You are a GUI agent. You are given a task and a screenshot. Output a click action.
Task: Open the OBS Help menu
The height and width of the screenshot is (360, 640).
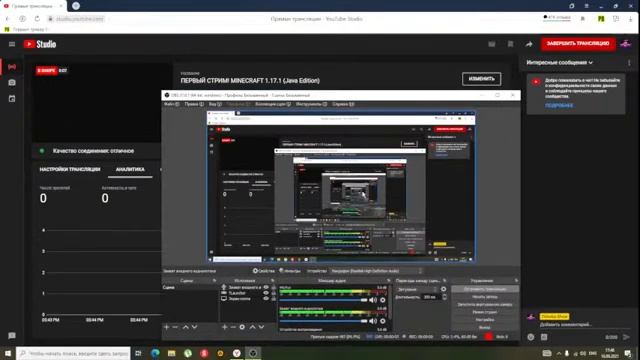pyautogui.click(x=343, y=104)
